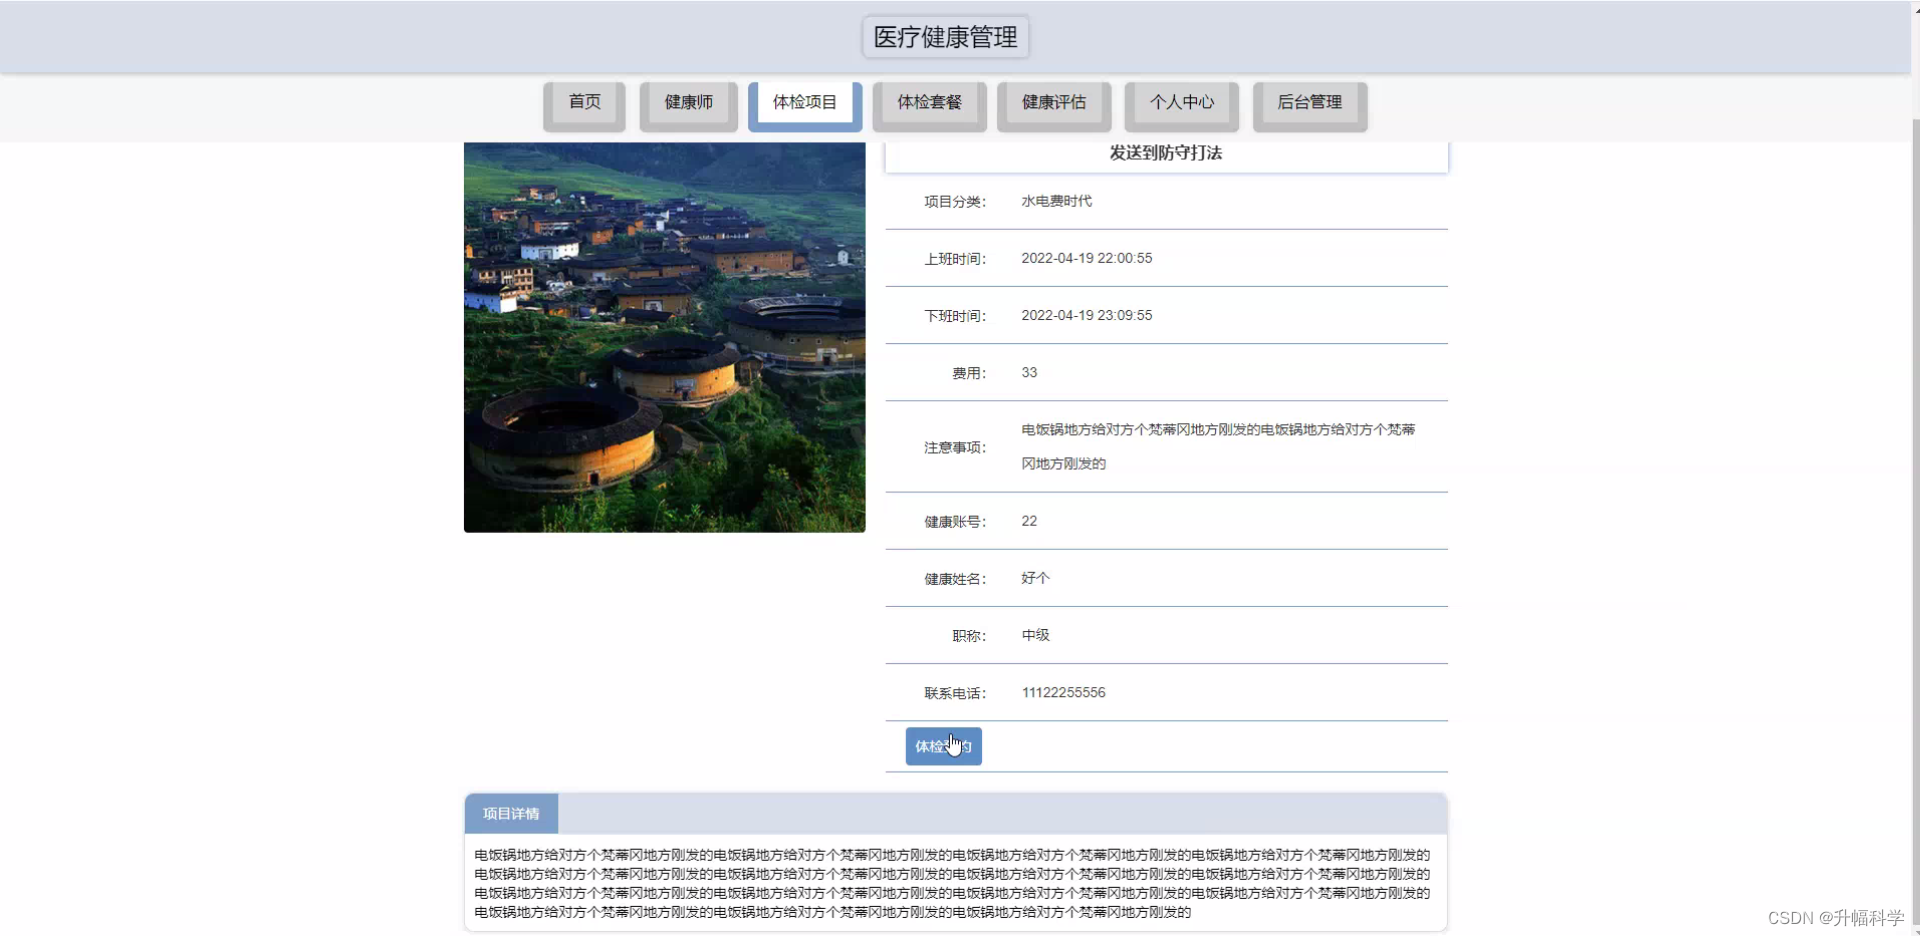Open the 个人中心 tab
Screen dimensions: 1920x936
[1181, 104]
